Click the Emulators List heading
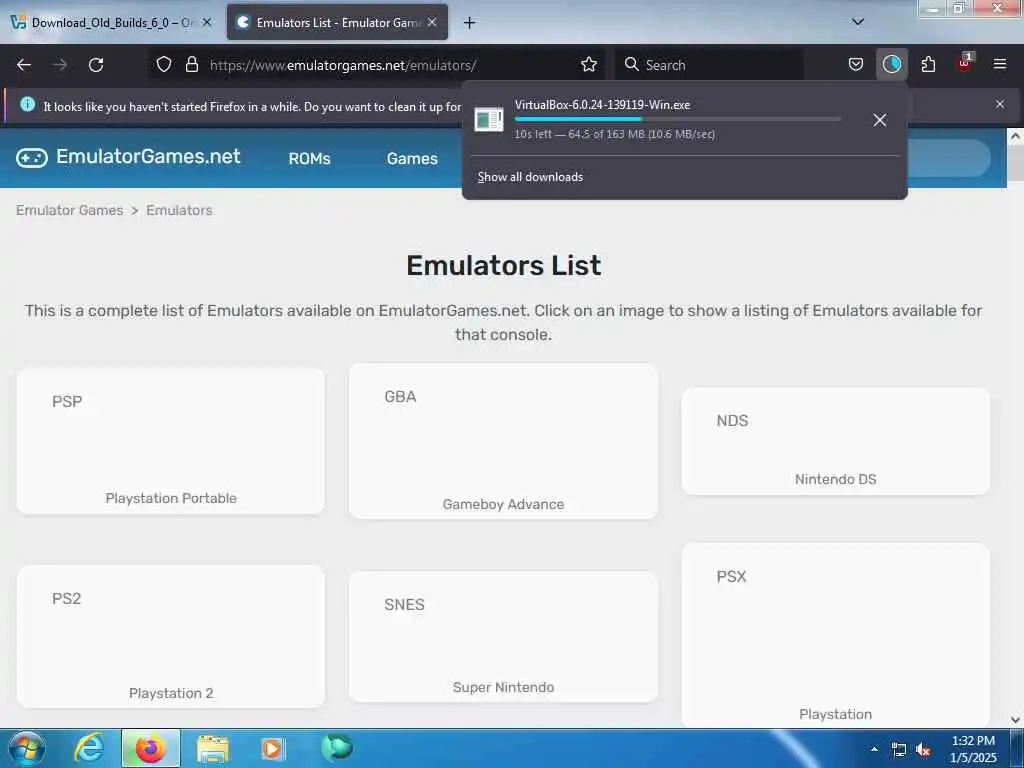This screenshot has height=768, width=1024. point(504,265)
